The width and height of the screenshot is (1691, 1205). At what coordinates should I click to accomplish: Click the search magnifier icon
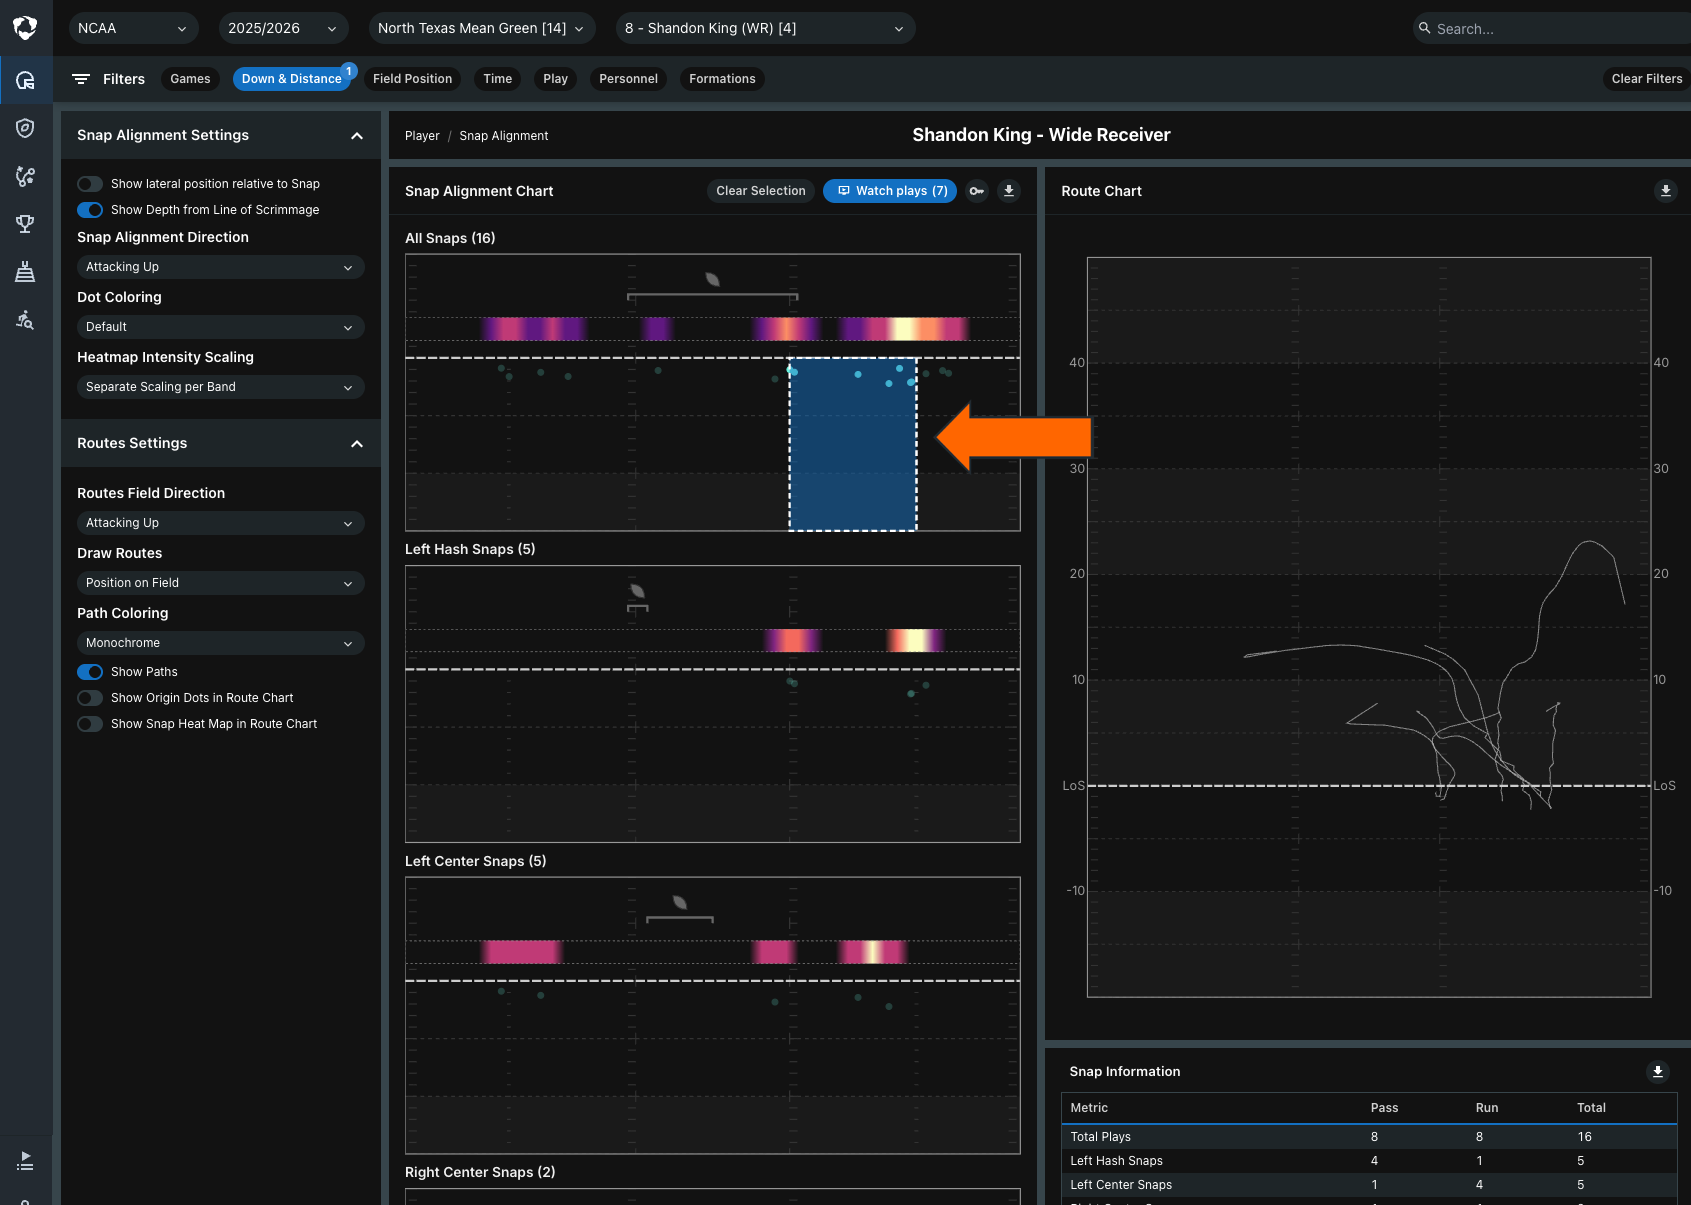pos(1424,28)
